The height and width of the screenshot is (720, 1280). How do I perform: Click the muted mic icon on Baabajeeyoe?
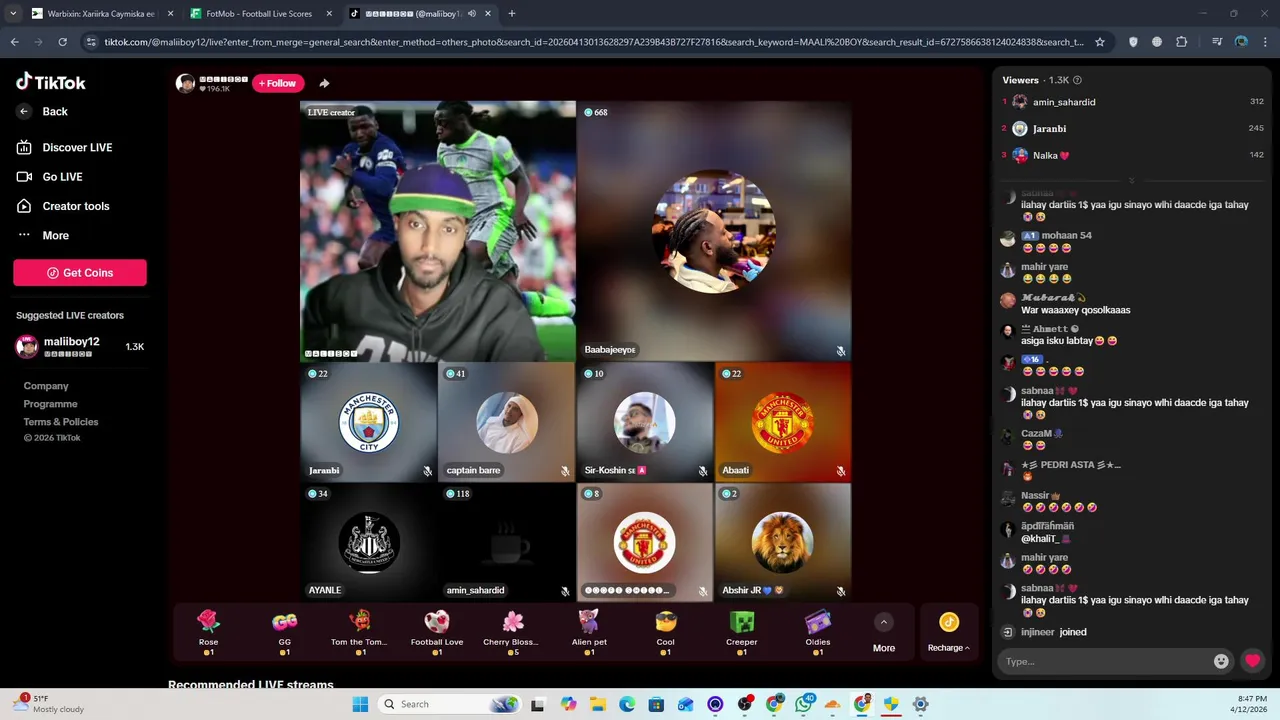pos(841,351)
